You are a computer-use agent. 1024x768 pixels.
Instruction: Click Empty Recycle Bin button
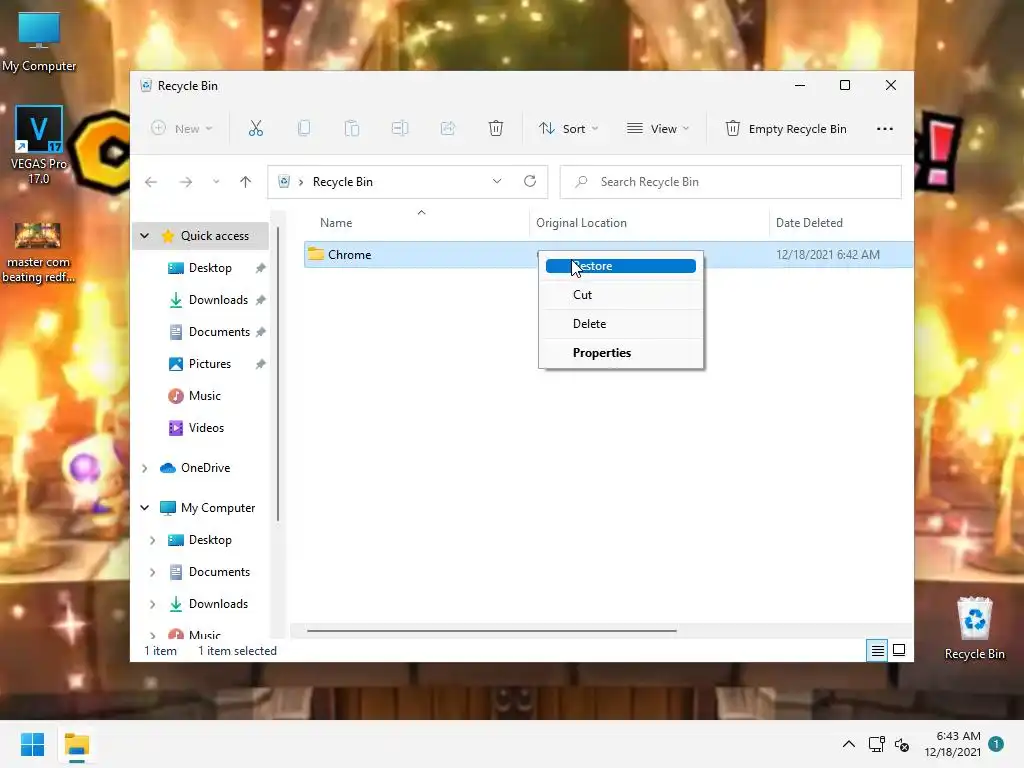(786, 129)
